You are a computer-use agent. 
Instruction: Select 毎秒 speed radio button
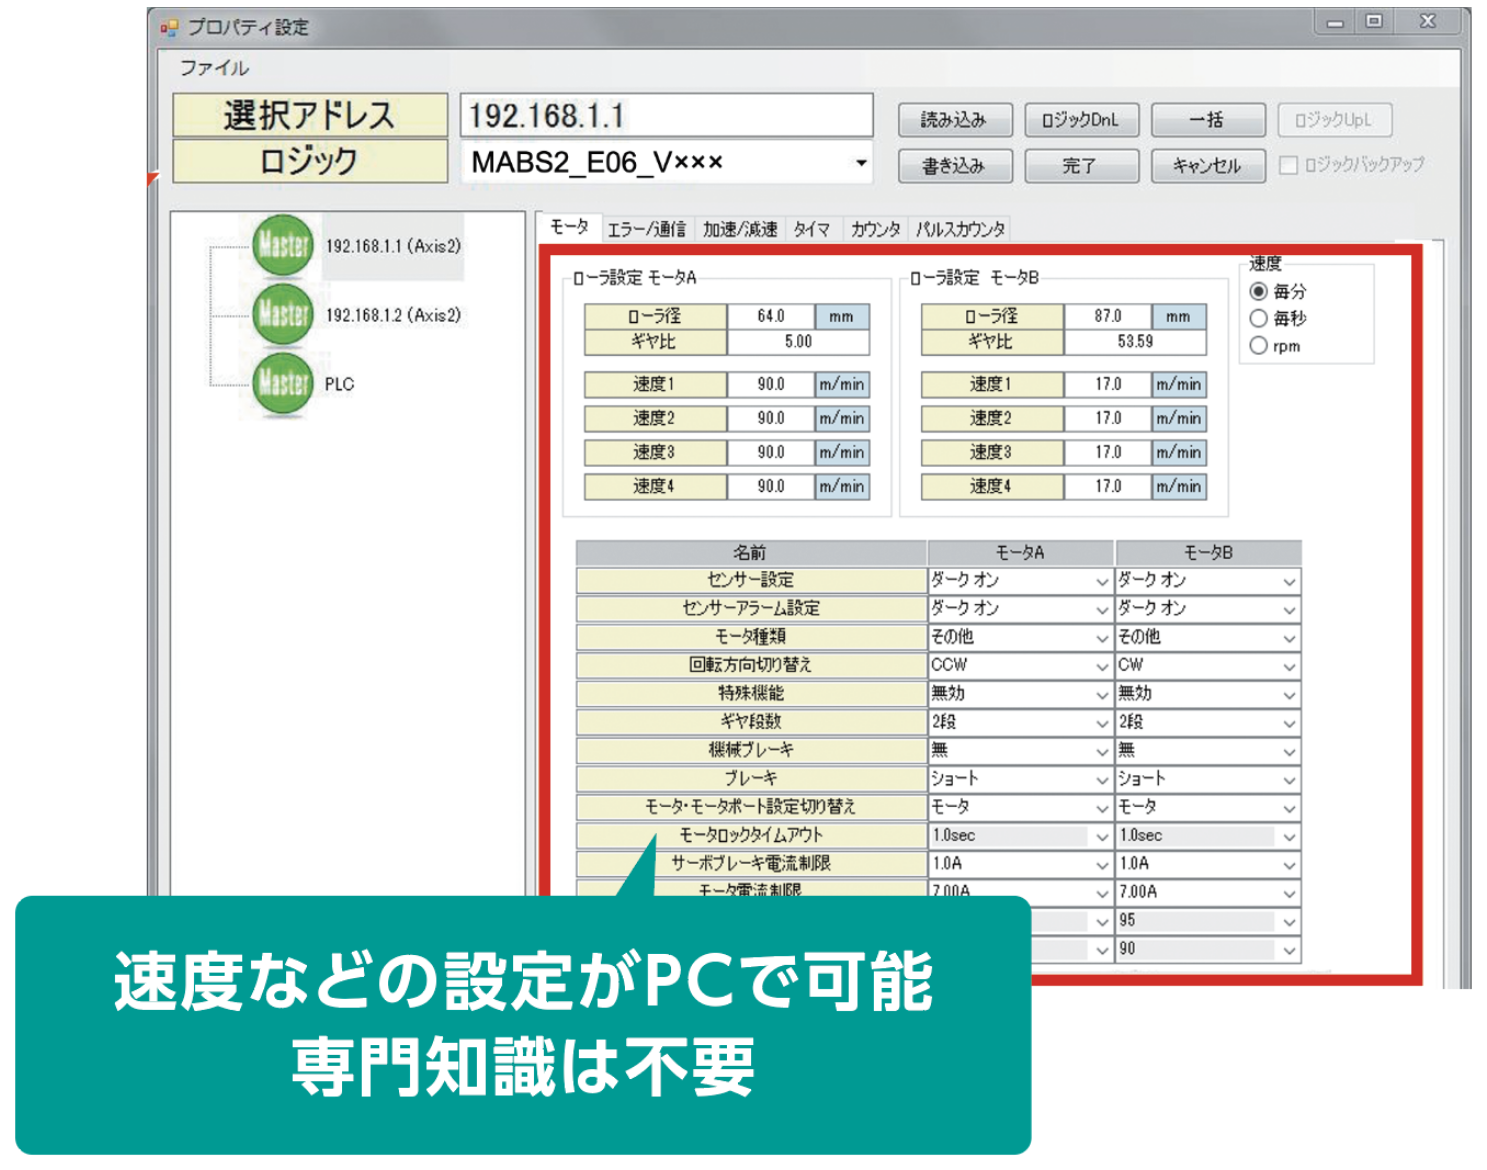coord(1259,319)
